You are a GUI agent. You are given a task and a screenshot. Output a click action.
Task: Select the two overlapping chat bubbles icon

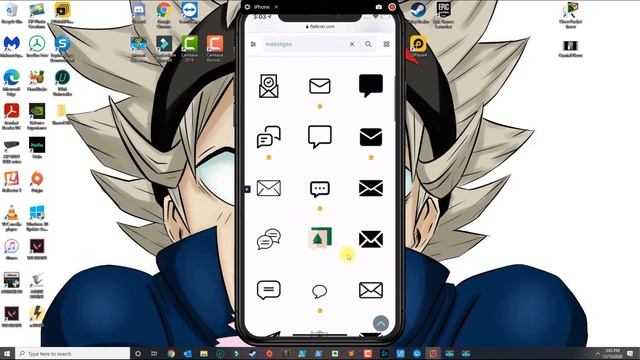tap(269, 137)
